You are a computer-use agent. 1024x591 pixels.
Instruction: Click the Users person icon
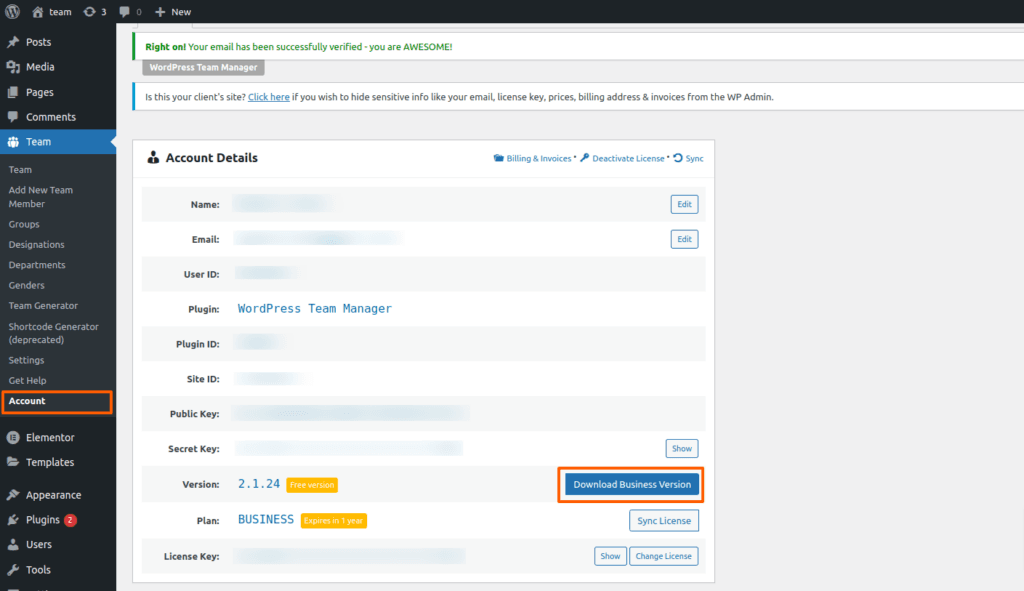tap(13, 545)
